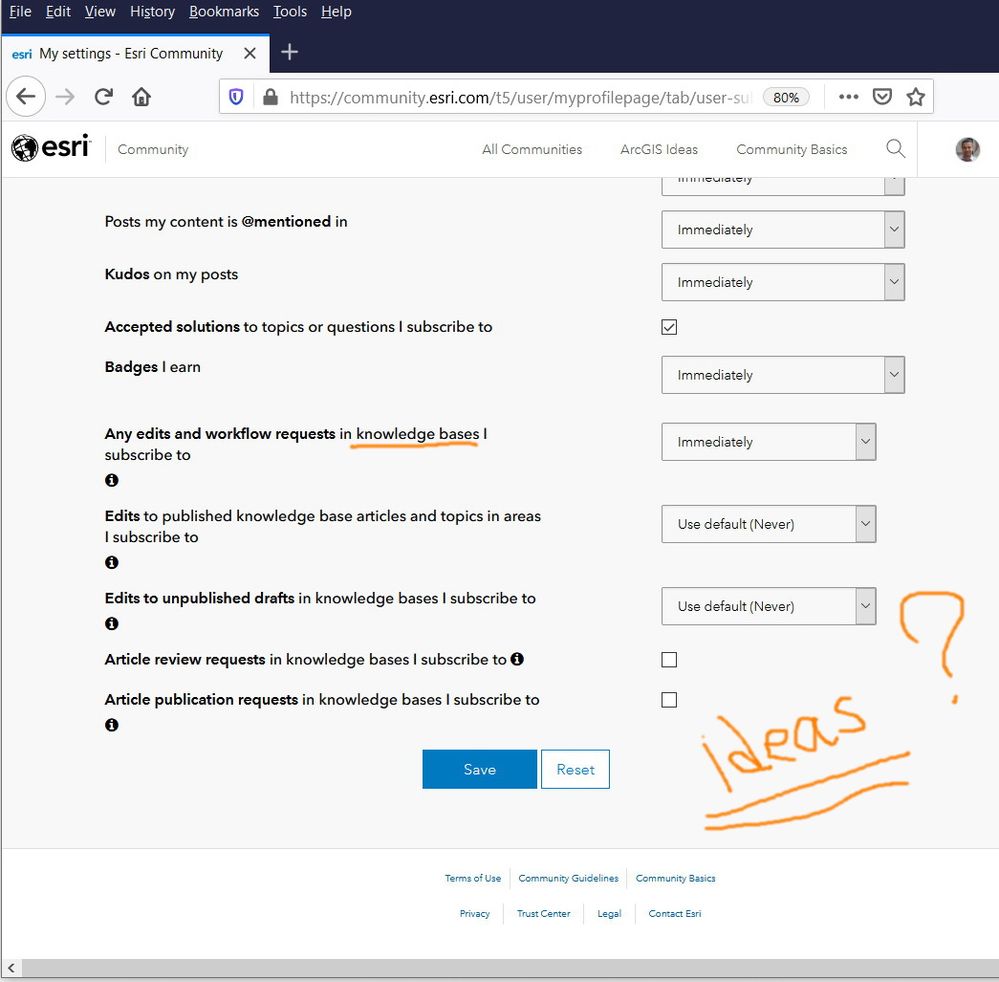Open Community Basics in top navigation
The height and width of the screenshot is (982, 999).
tap(791, 149)
